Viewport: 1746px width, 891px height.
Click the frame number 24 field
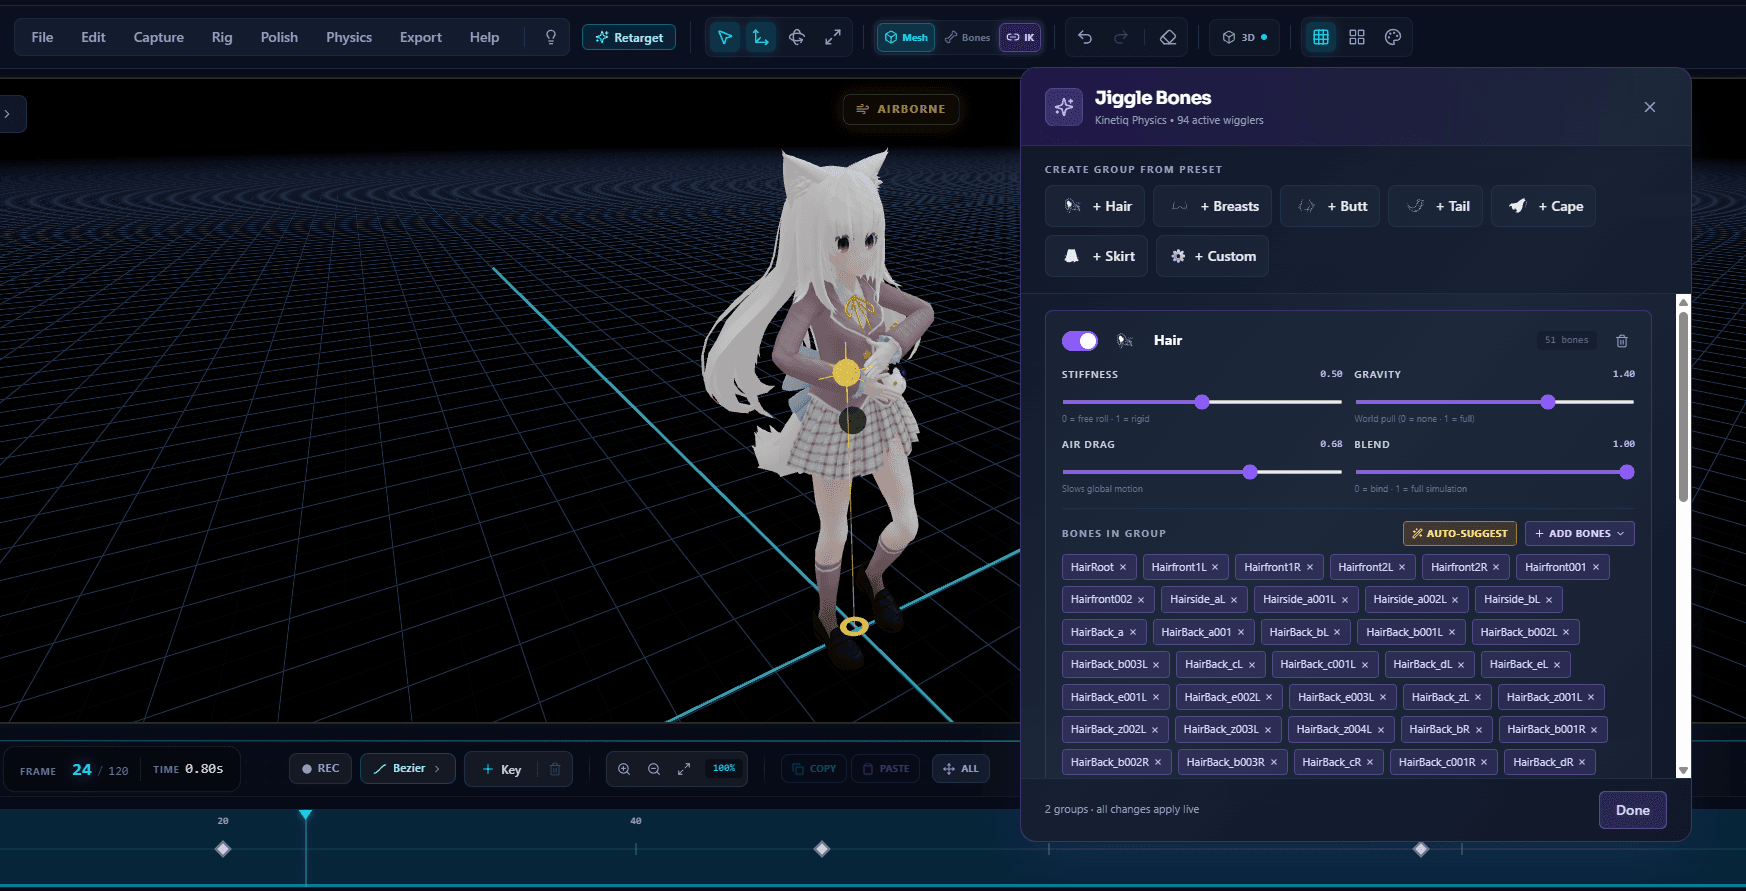point(82,770)
